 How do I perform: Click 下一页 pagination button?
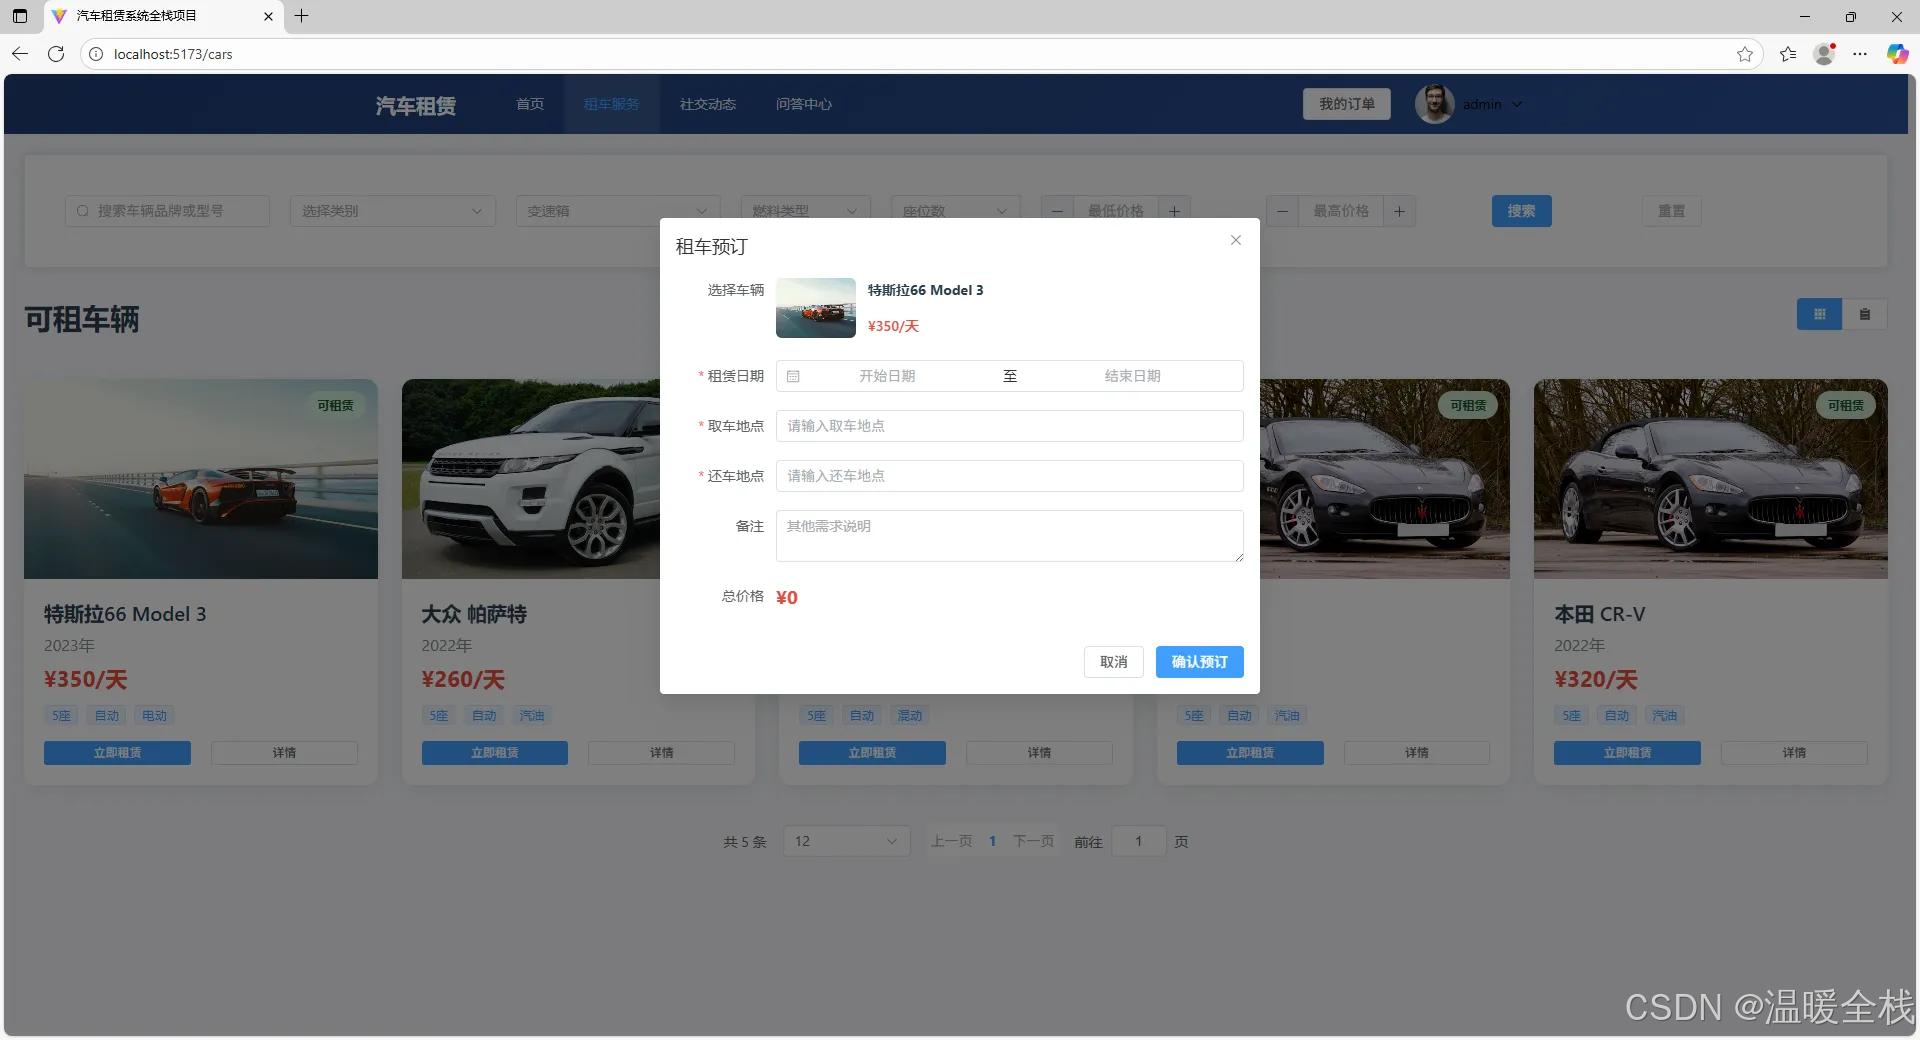click(x=1033, y=841)
